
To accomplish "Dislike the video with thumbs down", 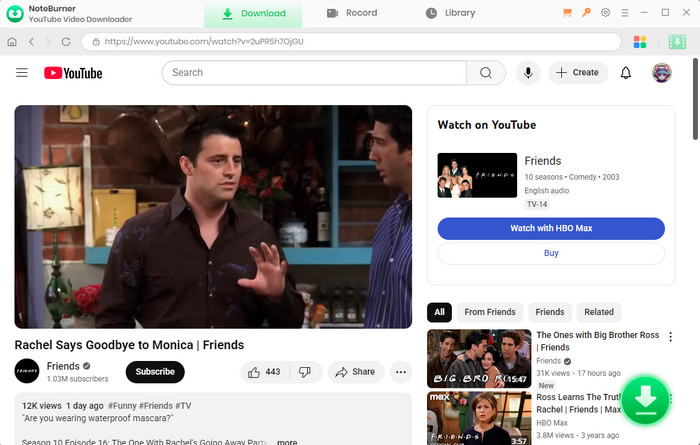I will tap(305, 372).
